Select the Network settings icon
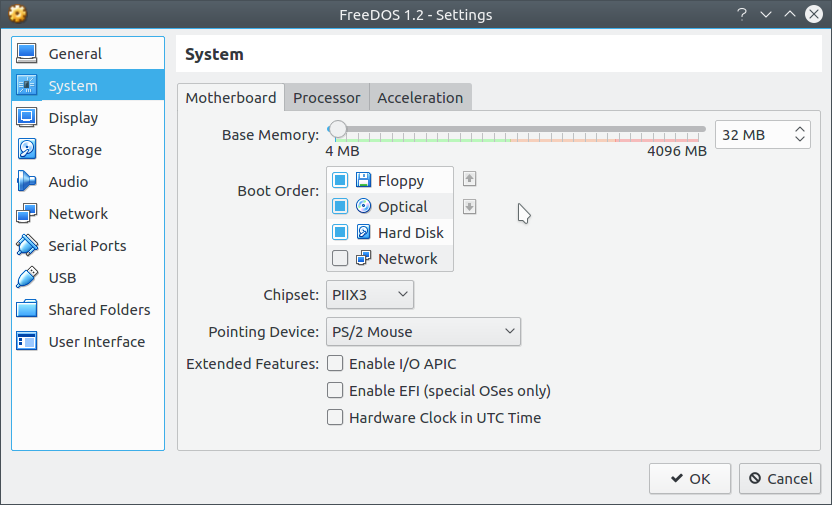Image resolution: width=832 pixels, height=505 pixels. pyautogui.click(x=27, y=214)
